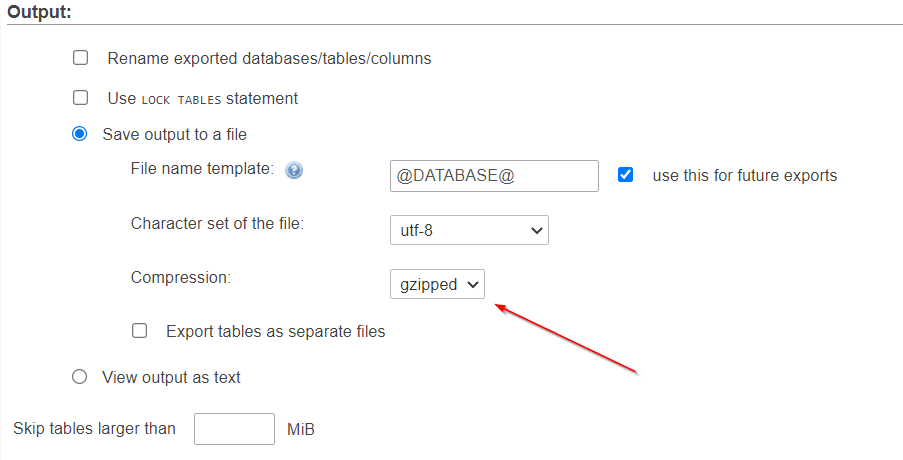Click the chevron arrow of gzipped select

[x=473, y=284]
